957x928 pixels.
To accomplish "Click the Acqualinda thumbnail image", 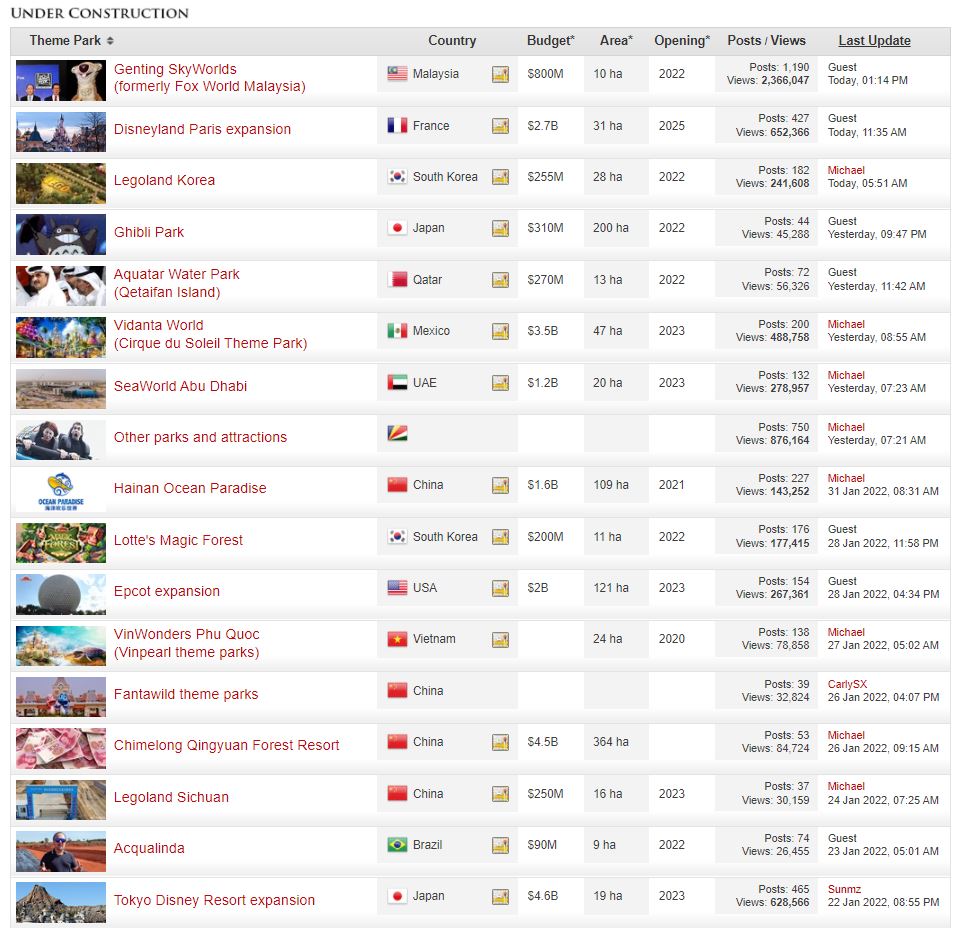I will click(60, 851).
